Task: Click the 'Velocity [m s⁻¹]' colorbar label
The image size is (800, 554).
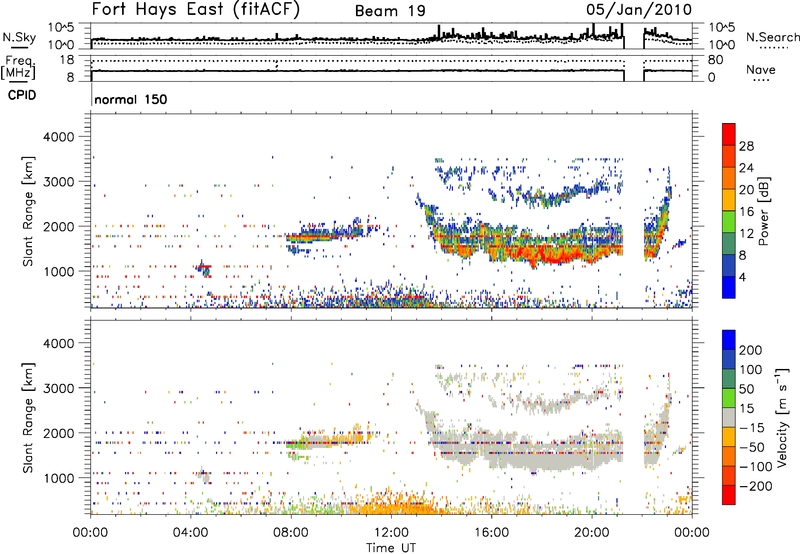Action: coord(782,417)
